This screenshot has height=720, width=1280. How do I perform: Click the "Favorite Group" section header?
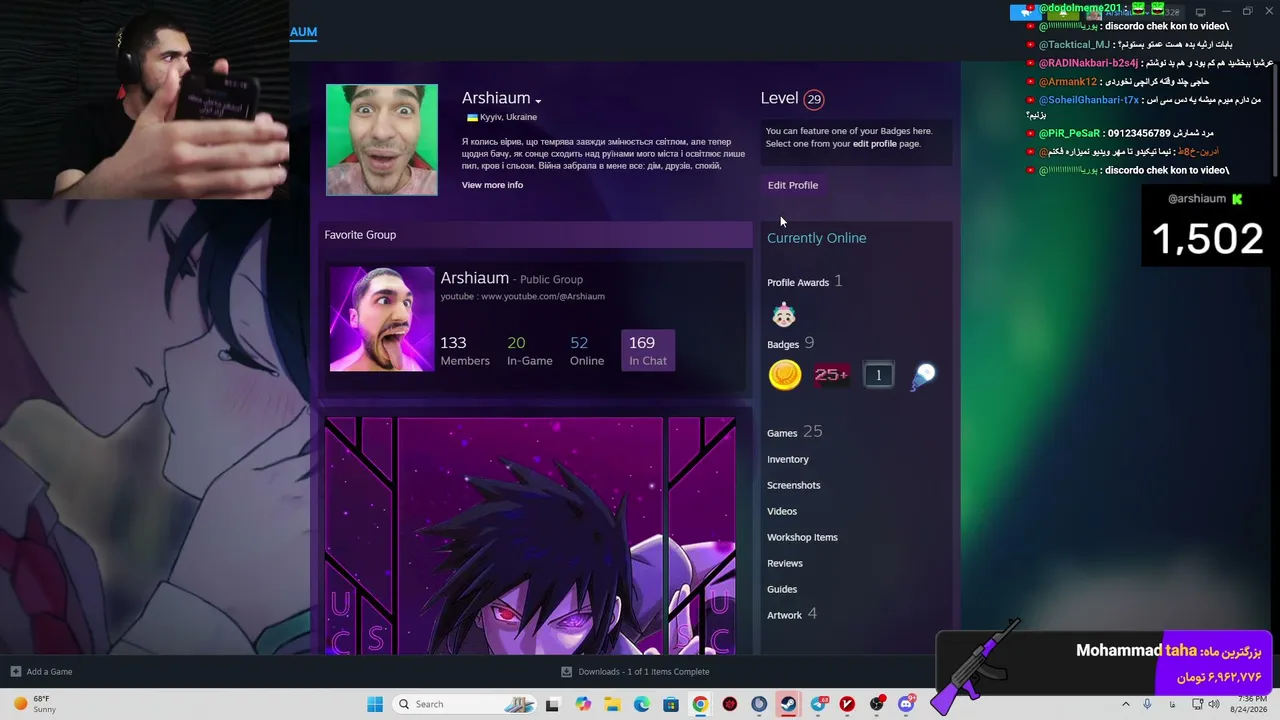click(360, 235)
